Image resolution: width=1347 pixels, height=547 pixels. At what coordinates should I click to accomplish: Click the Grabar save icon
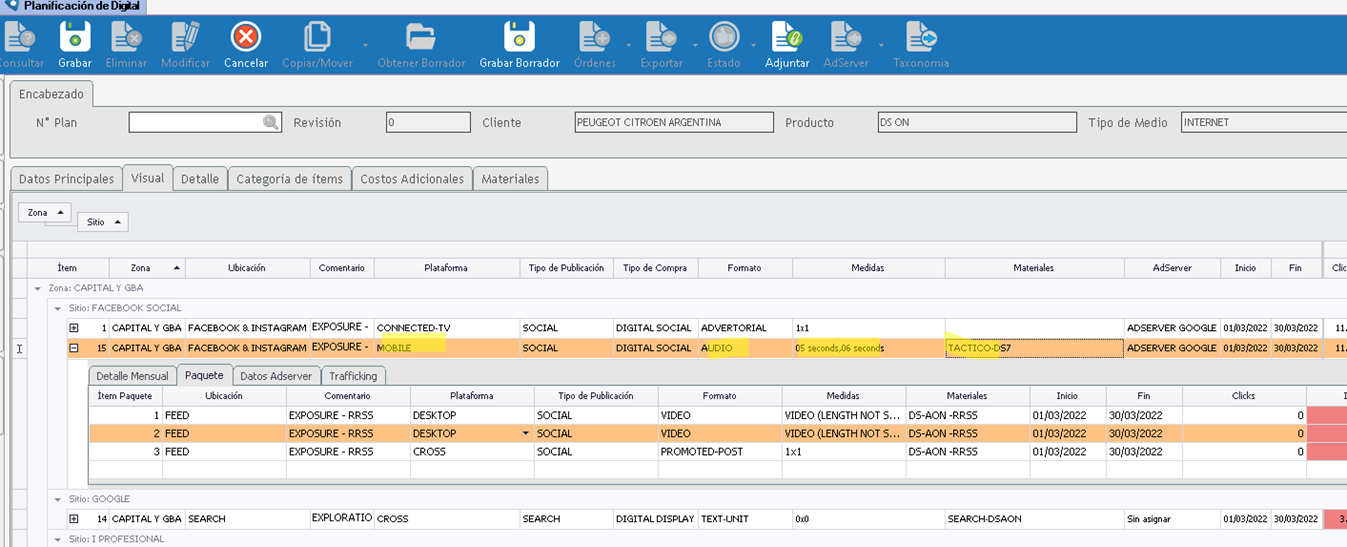[x=75, y=38]
